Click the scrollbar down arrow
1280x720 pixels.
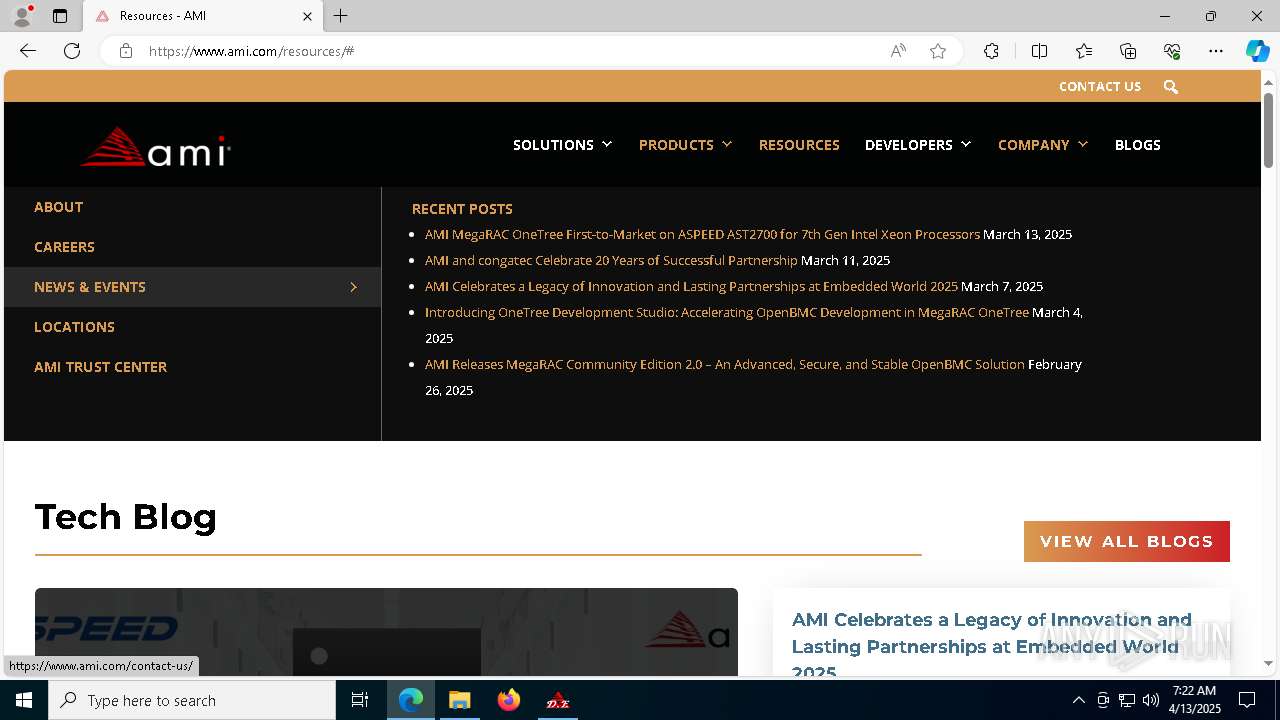pyautogui.click(x=1268, y=664)
